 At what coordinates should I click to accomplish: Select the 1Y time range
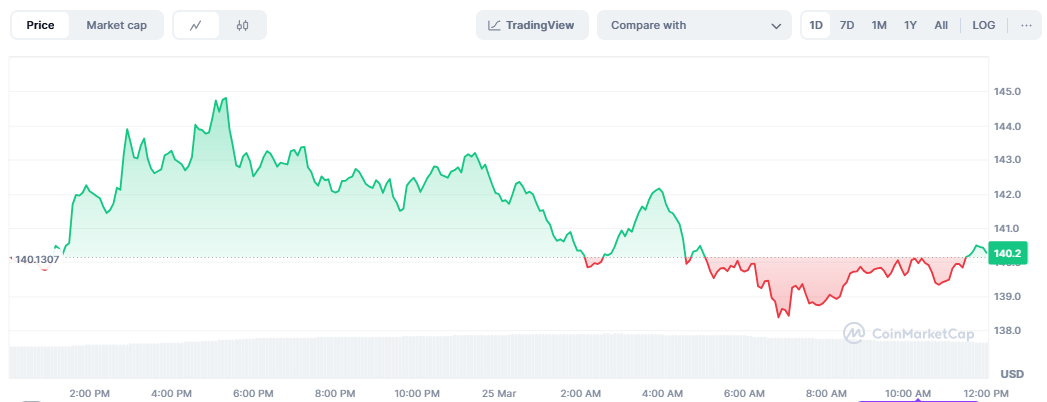pos(910,25)
